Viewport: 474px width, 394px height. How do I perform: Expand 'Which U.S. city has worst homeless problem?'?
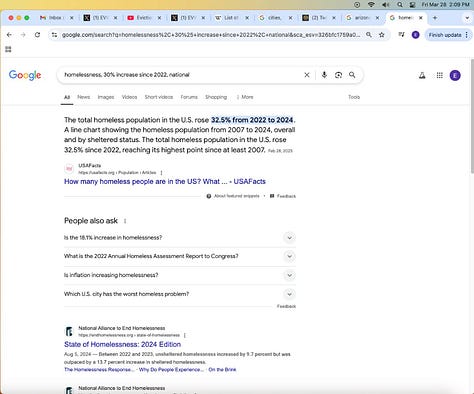tap(180, 294)
